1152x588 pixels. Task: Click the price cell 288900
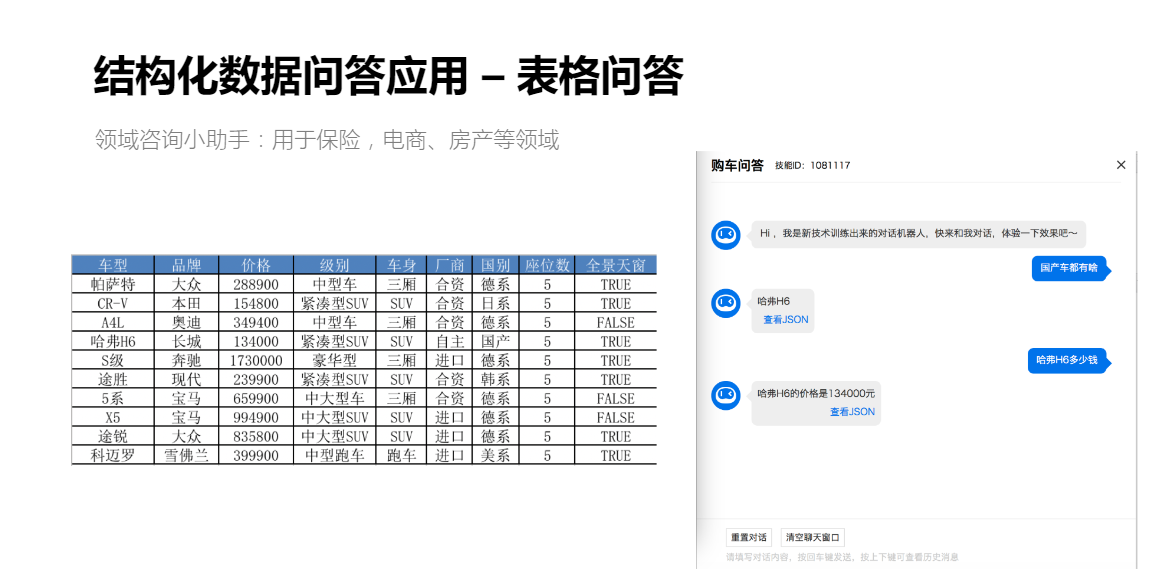[x=256, y=284]
